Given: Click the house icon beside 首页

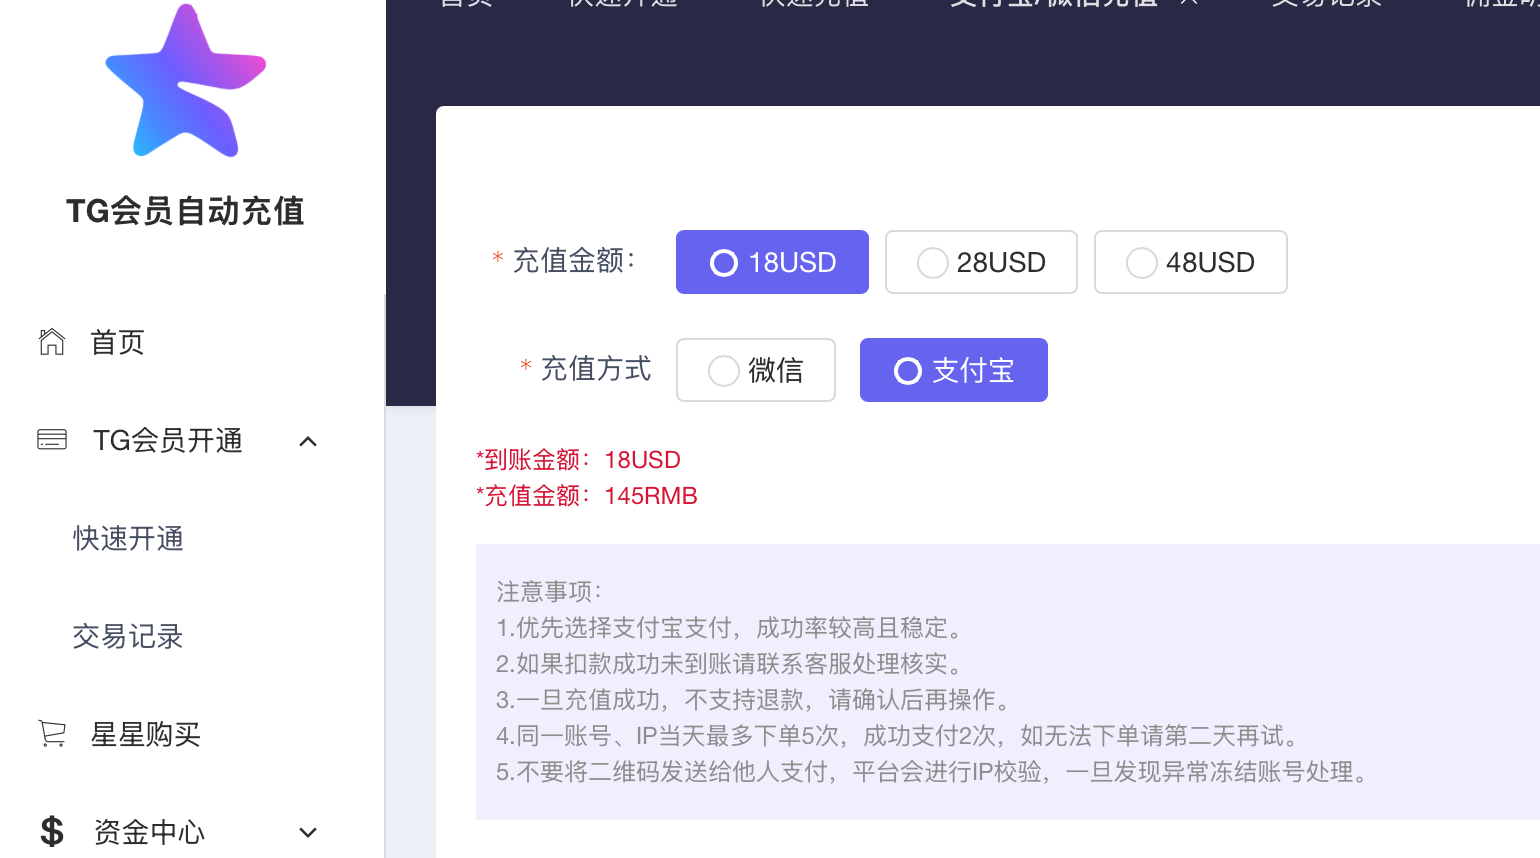Looking at the screenshot, I should point(52,342).
